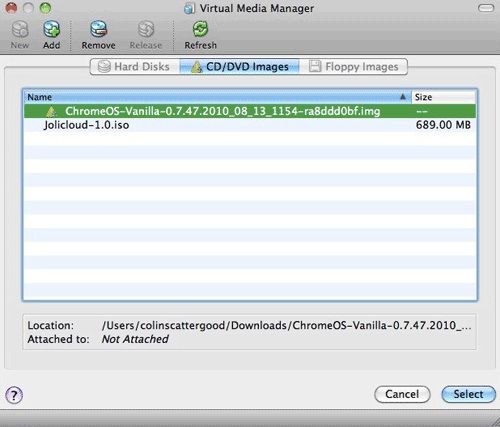This screenshot has width=500, height=427.
Task: Click the warning icon beside ChromeOS-Vanilla image
Action: coord(51,111)
